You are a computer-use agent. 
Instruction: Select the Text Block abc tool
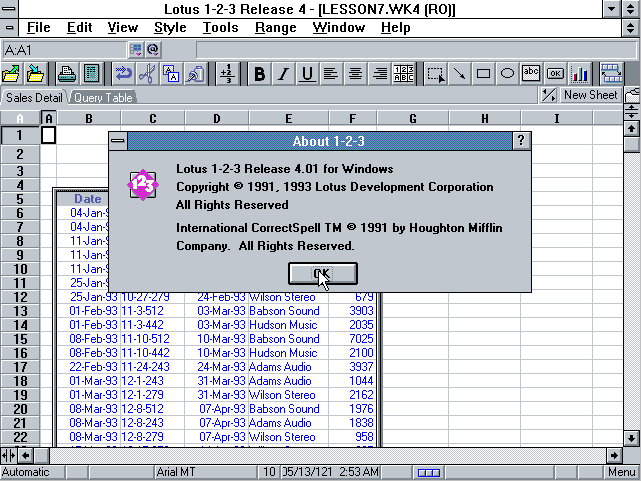[531, 74]
